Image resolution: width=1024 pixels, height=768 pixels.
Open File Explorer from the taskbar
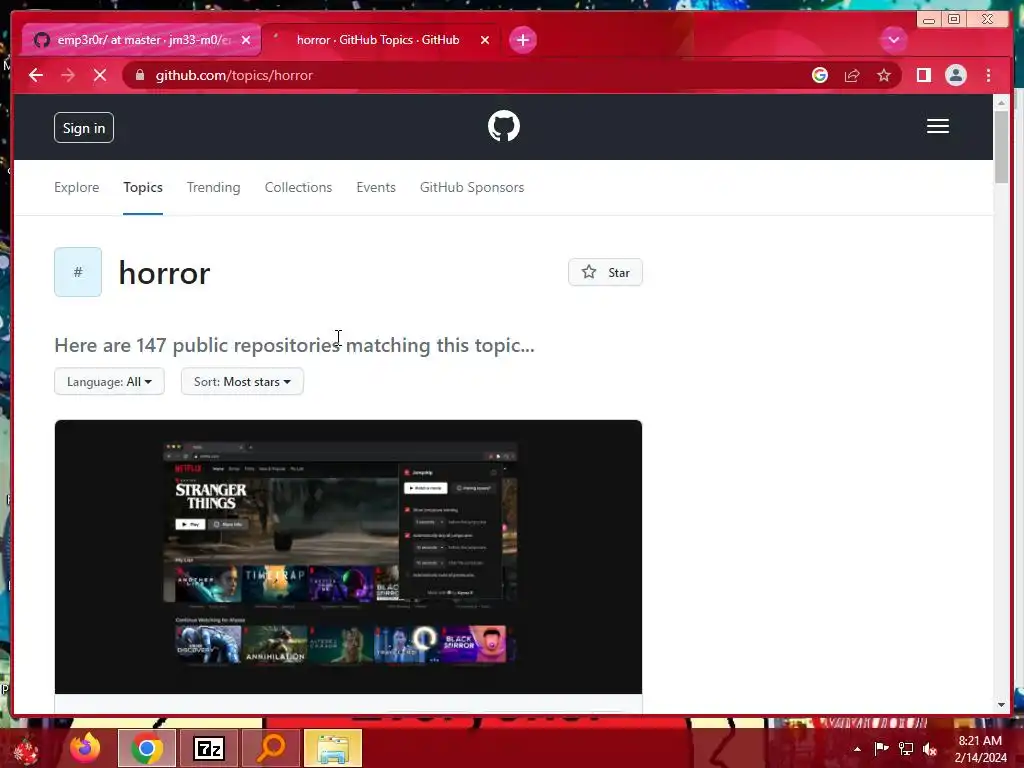(x=333, y=748)
